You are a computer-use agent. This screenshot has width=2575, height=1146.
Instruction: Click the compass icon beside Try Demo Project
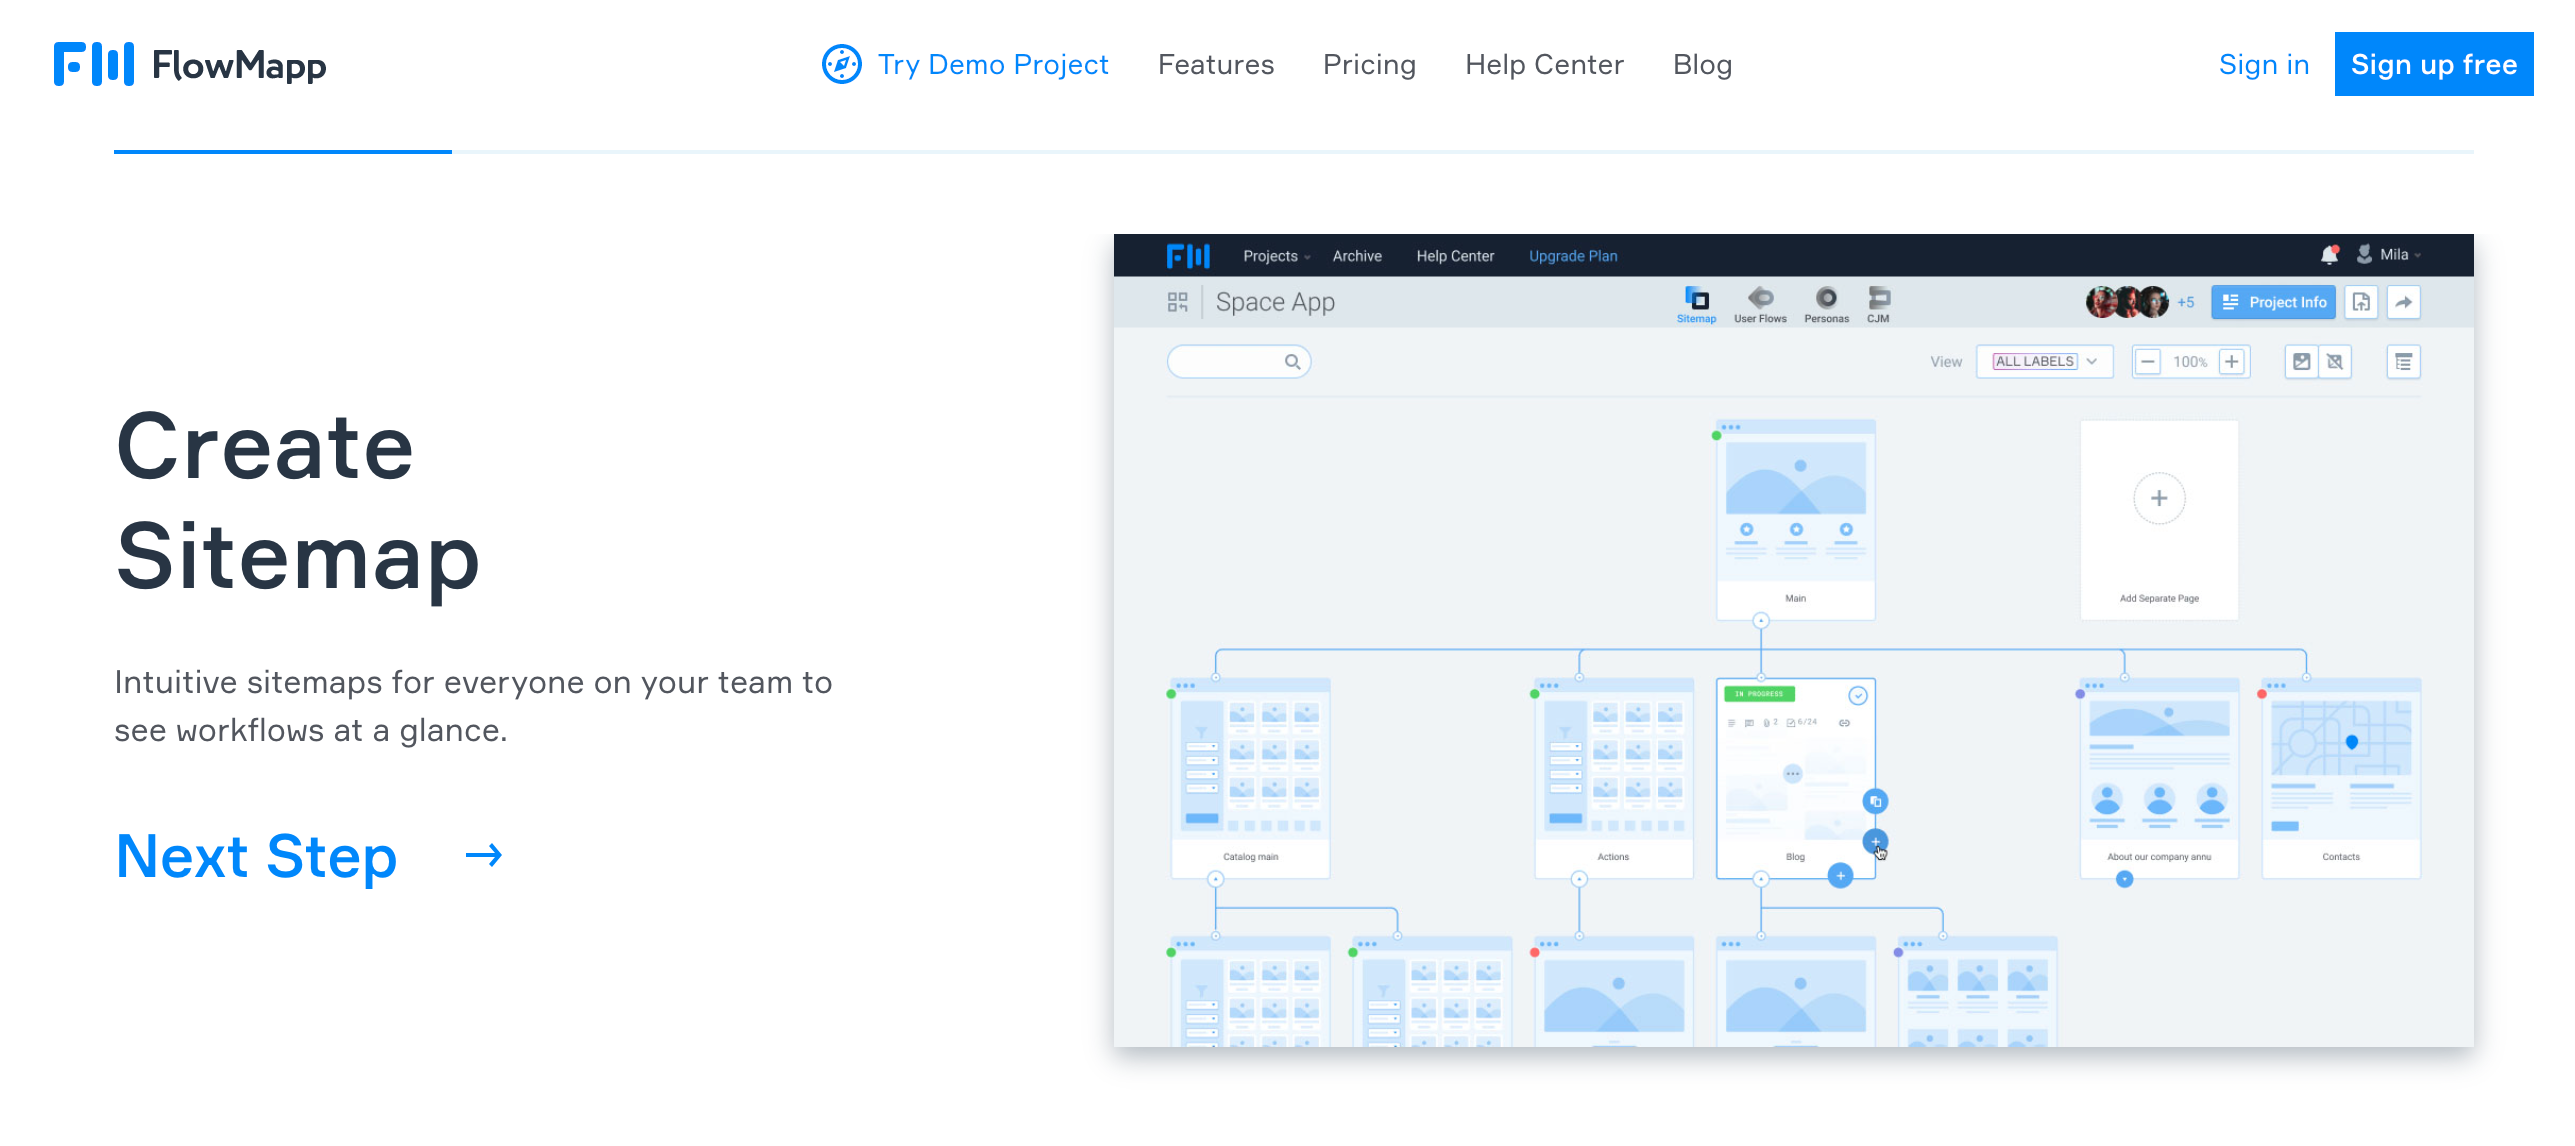(841, 64)
